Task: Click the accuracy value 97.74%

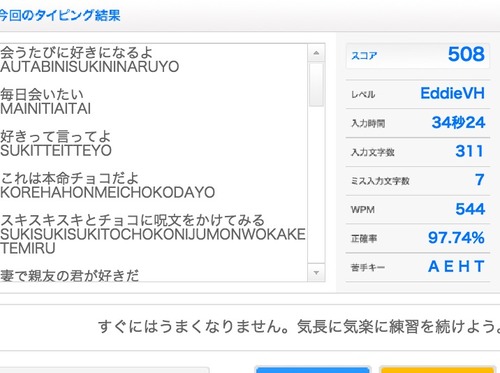Action: tap(456, 238)
